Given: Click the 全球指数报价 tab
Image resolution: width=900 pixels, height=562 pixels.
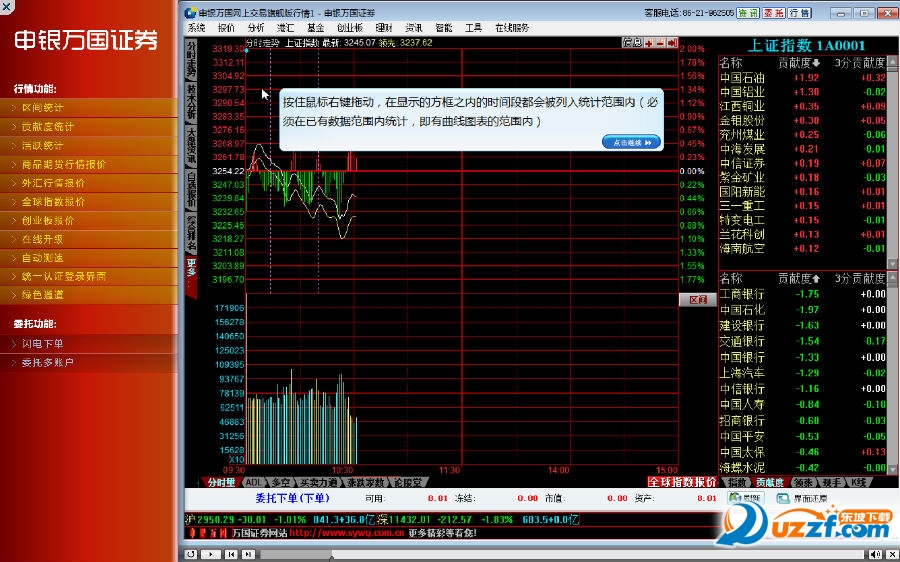Looking at the screenshot, I should tap(682, 482).
